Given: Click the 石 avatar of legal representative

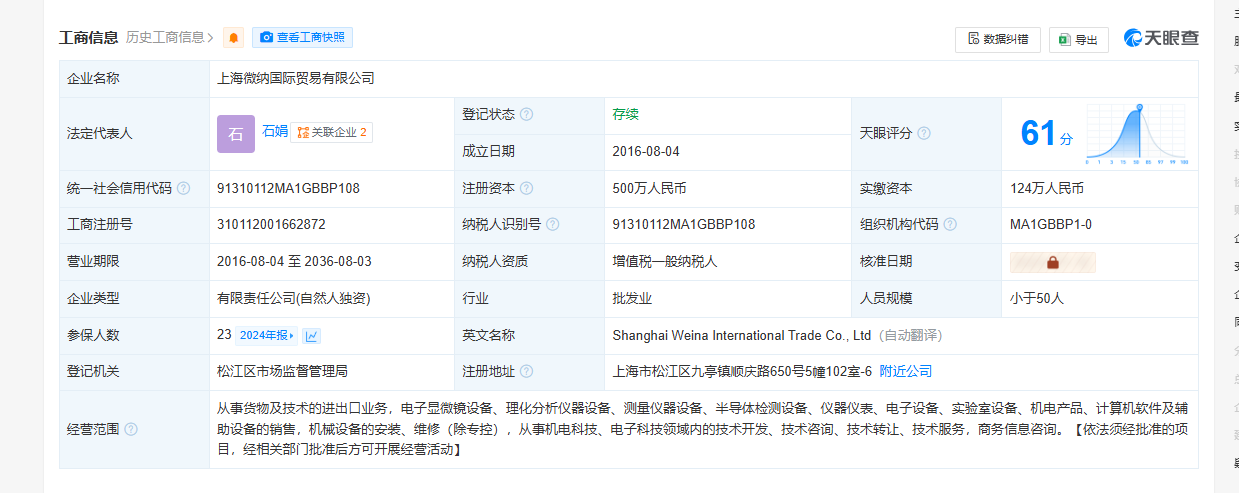Looking at the screenshot, I should pyautogui.click(x=236, y=133).
